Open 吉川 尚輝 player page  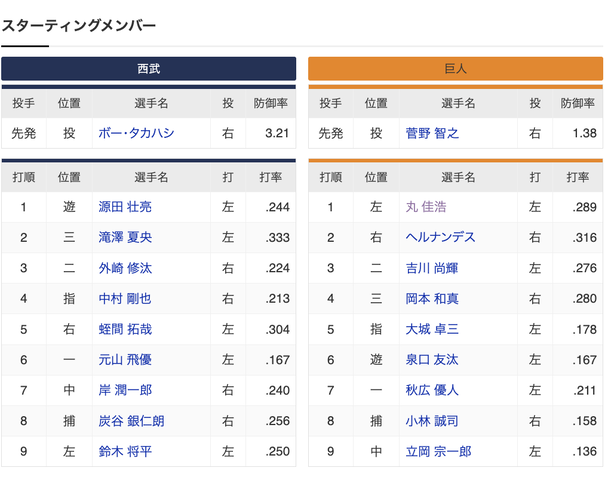click(x=432, y=268)
